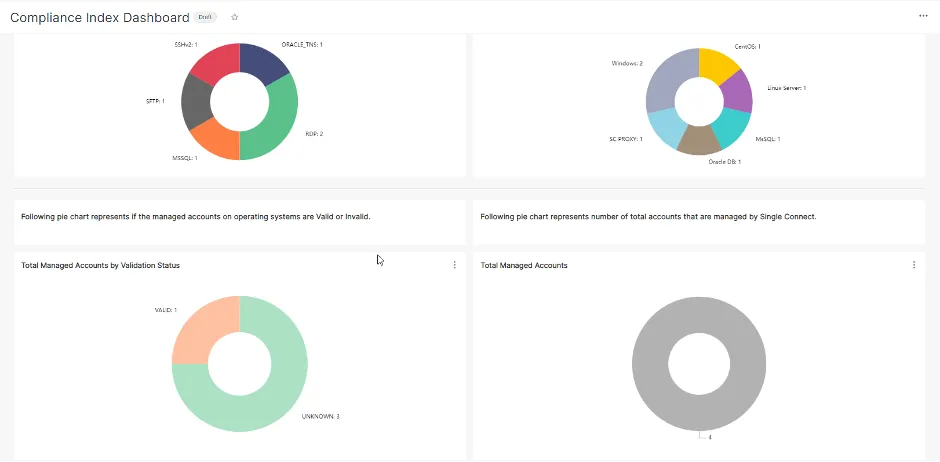The height and width of the screenshot is (462, 940).
Task: Select the SFTP gray pie slice
Action: tap(196, 102)
